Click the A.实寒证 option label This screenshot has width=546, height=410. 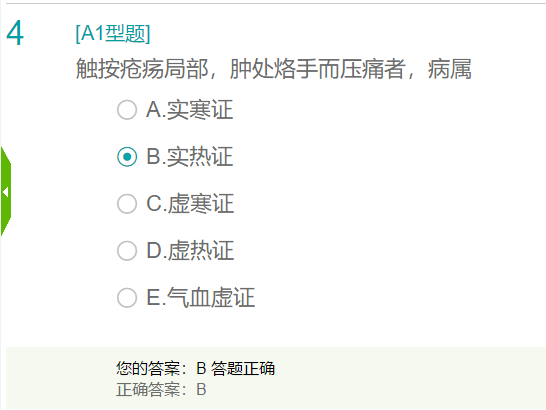pyautogui.click(x=189, y=110)
